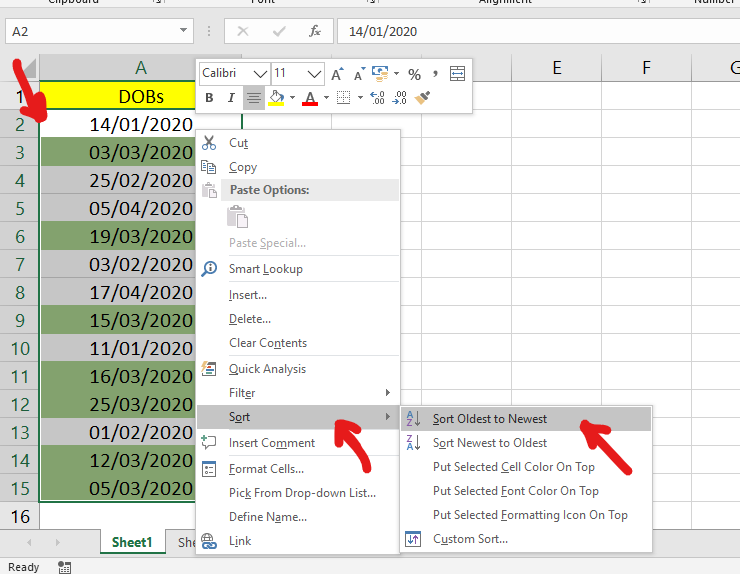Toggle Italic in mini toolbar
Viewport: 740px width, 574px height.
point(231,98)
